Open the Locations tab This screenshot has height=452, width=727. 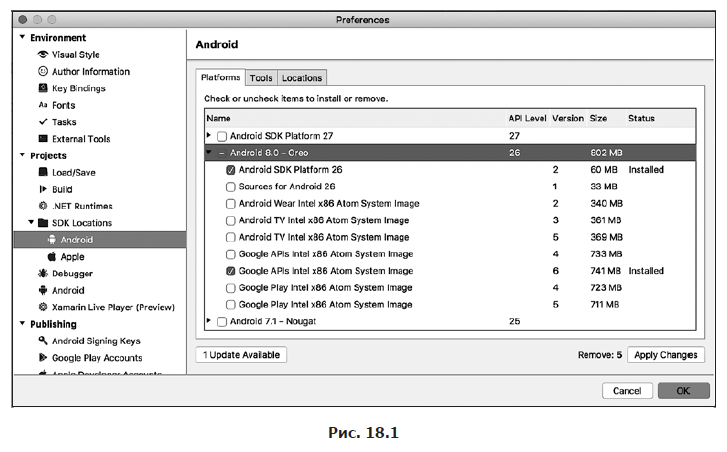click(302, 78)
